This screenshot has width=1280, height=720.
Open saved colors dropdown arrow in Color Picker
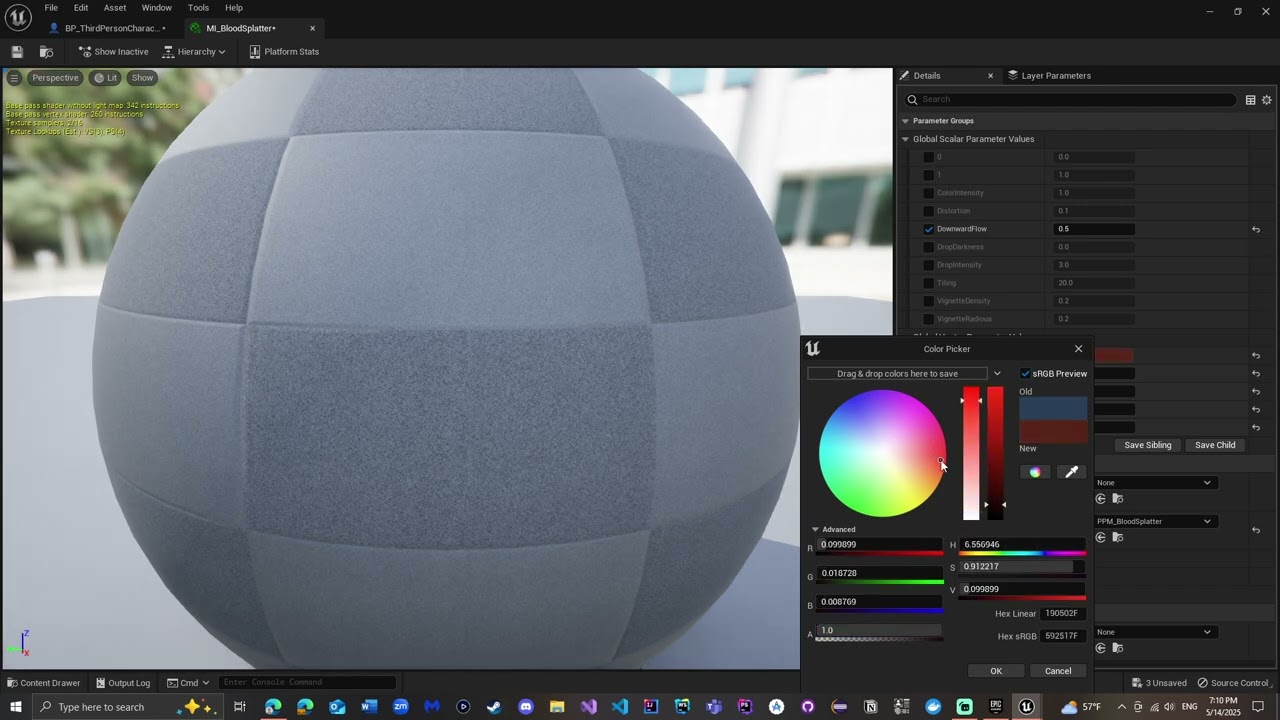(996, 374)
